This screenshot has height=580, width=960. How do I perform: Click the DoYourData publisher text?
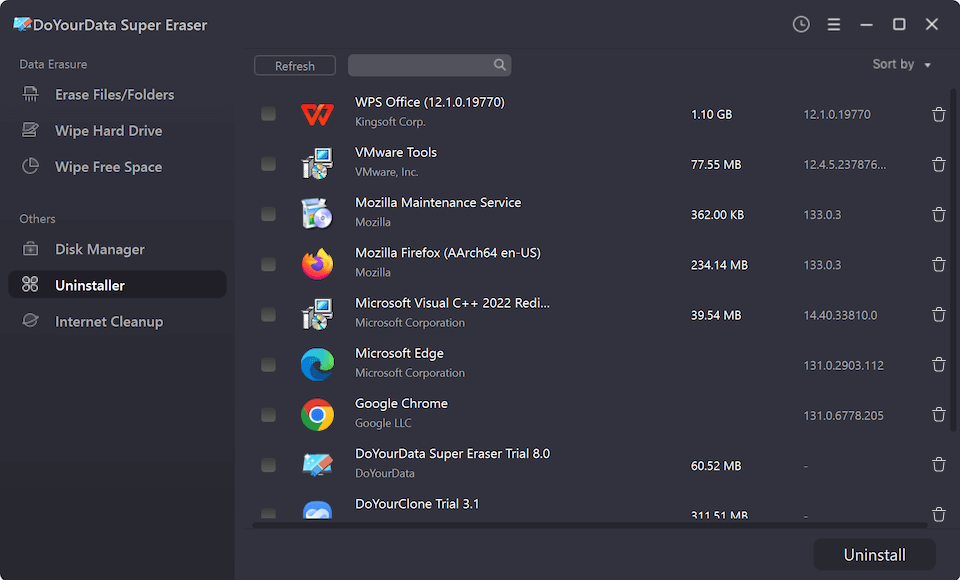pyautogui.click(x=384, y=473)
